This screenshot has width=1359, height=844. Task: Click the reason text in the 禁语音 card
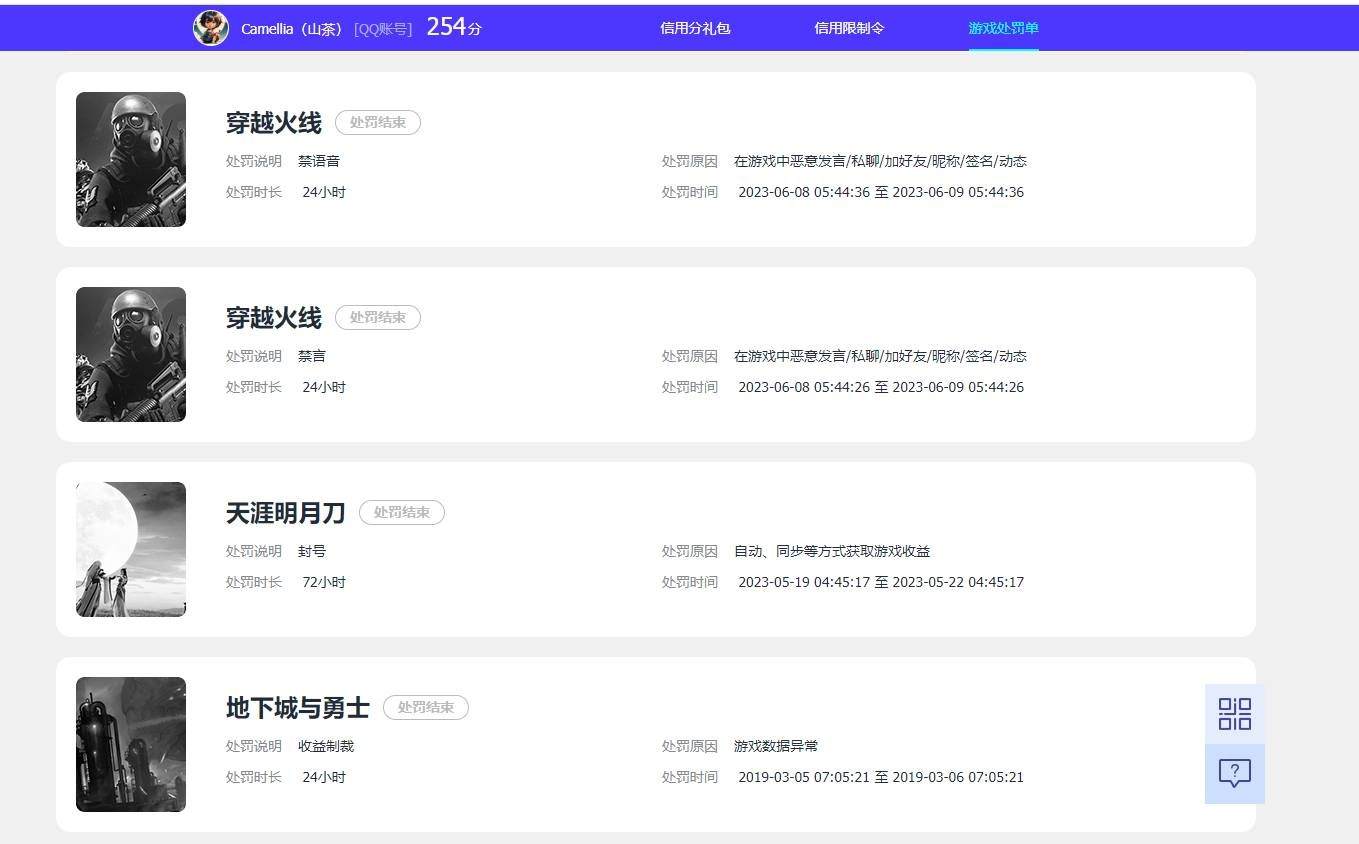[880, 161]
